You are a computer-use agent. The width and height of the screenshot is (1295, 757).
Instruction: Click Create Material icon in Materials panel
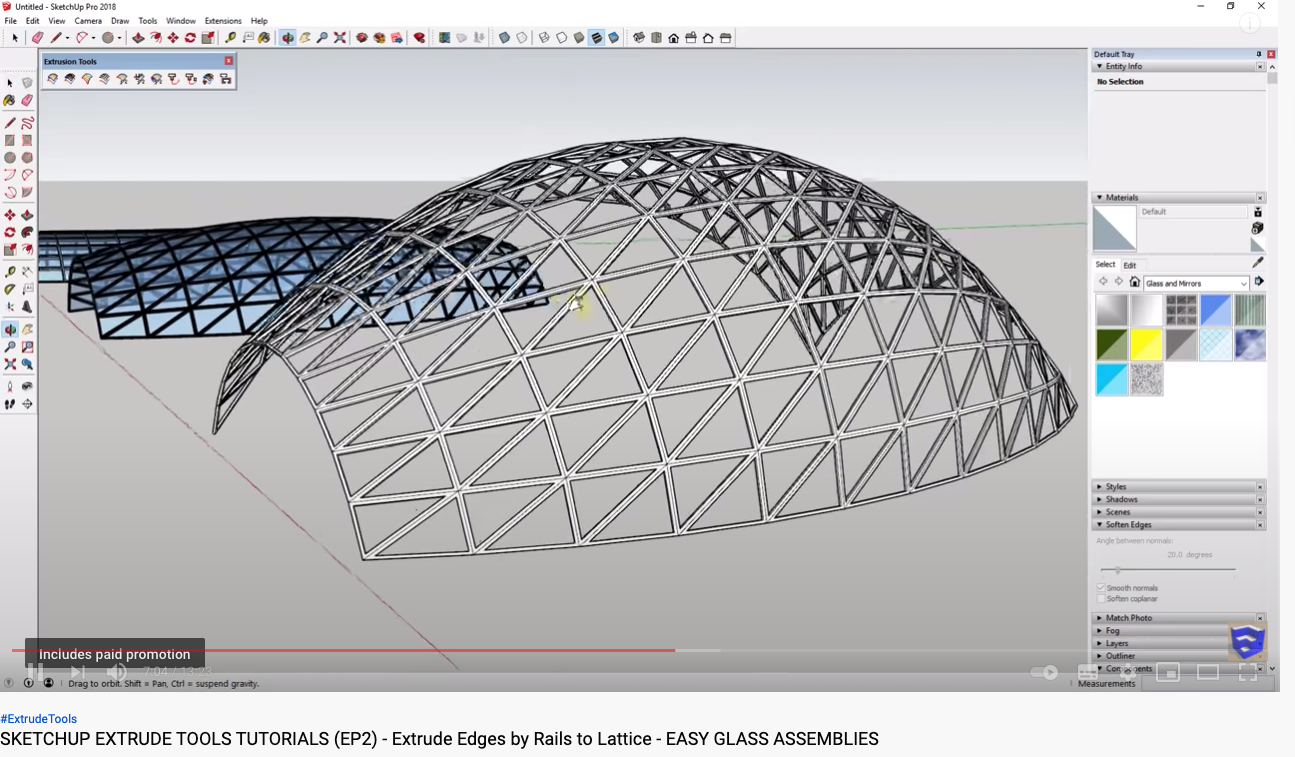pos(1258,228)
